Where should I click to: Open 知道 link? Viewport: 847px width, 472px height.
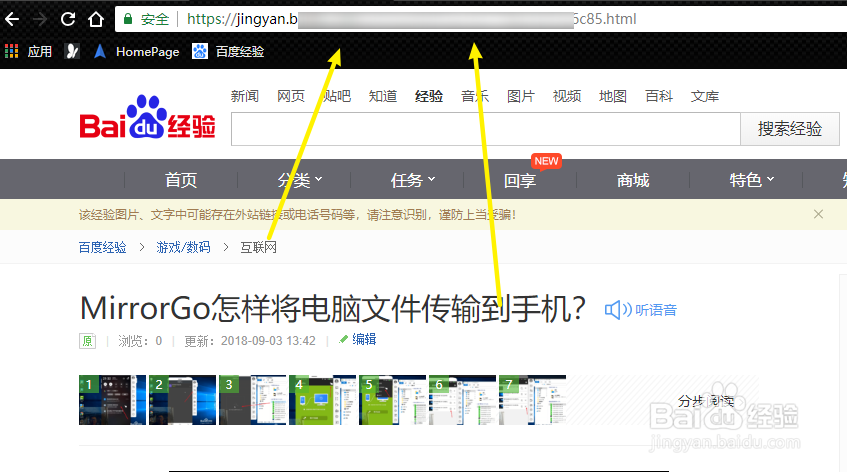click(x=383, y=96)
